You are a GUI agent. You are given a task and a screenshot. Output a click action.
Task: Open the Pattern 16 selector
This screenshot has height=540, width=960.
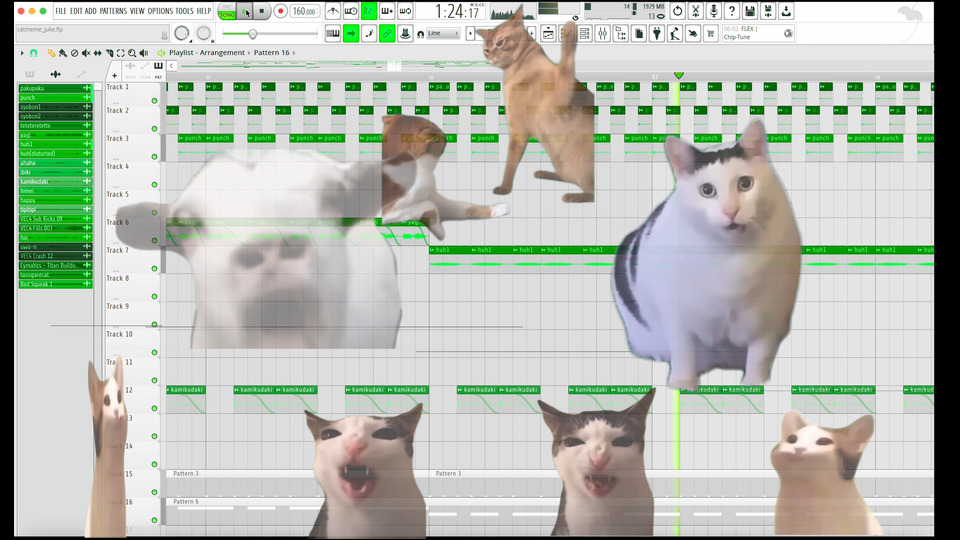click(x=271, y=53)
